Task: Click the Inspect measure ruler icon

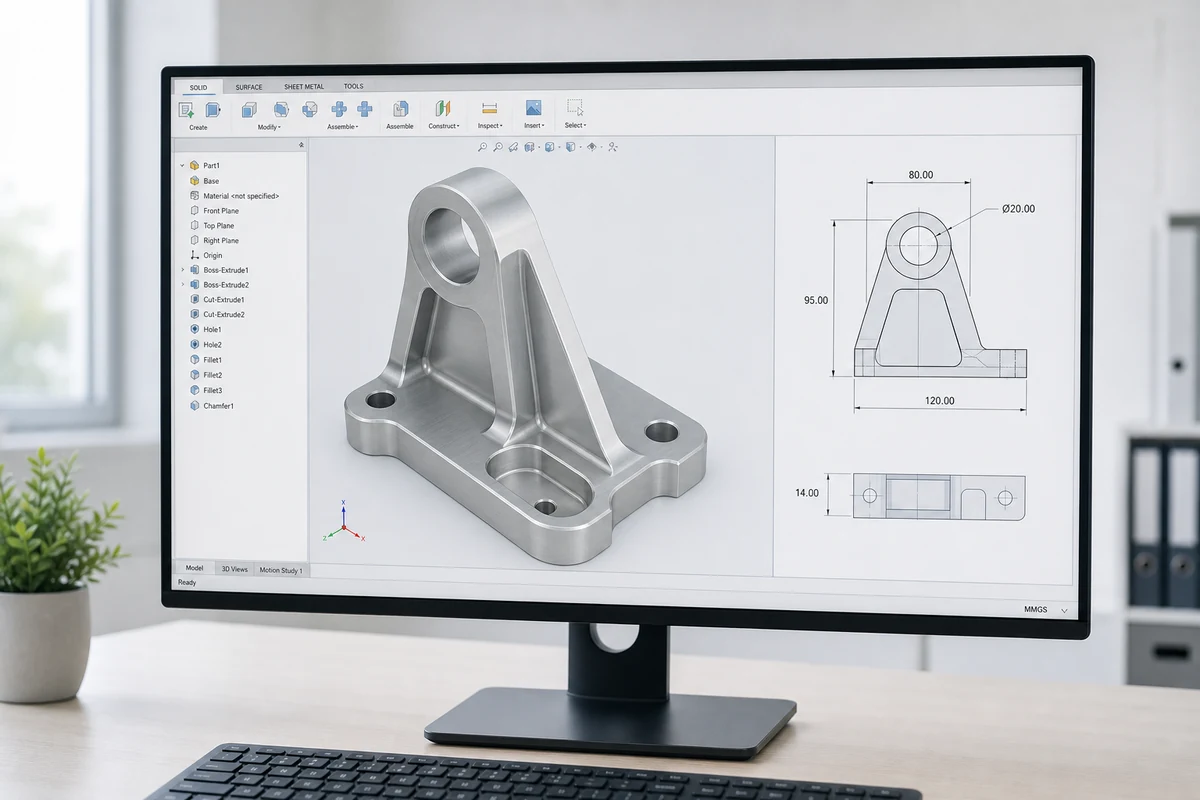Action: tap(489, 108)
